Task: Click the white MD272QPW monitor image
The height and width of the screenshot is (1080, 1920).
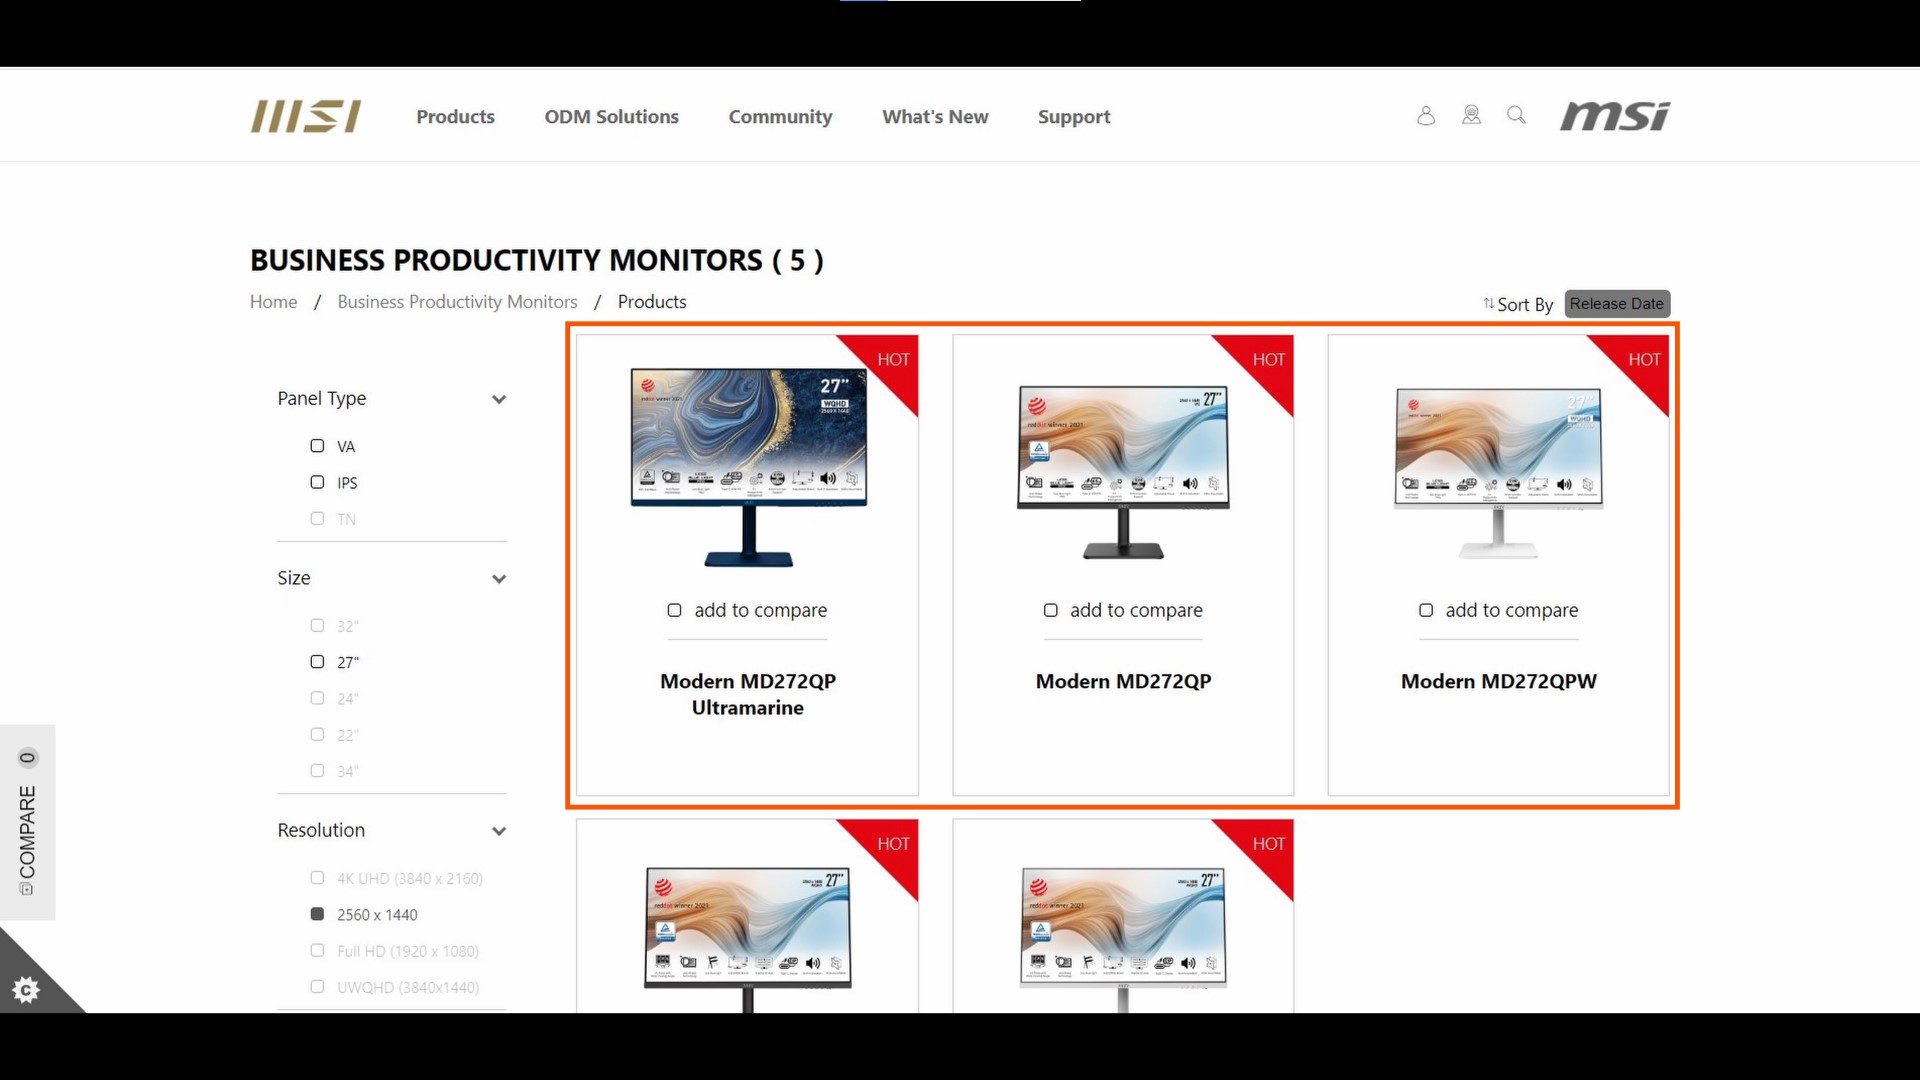Action: (x=1499, y=473)
